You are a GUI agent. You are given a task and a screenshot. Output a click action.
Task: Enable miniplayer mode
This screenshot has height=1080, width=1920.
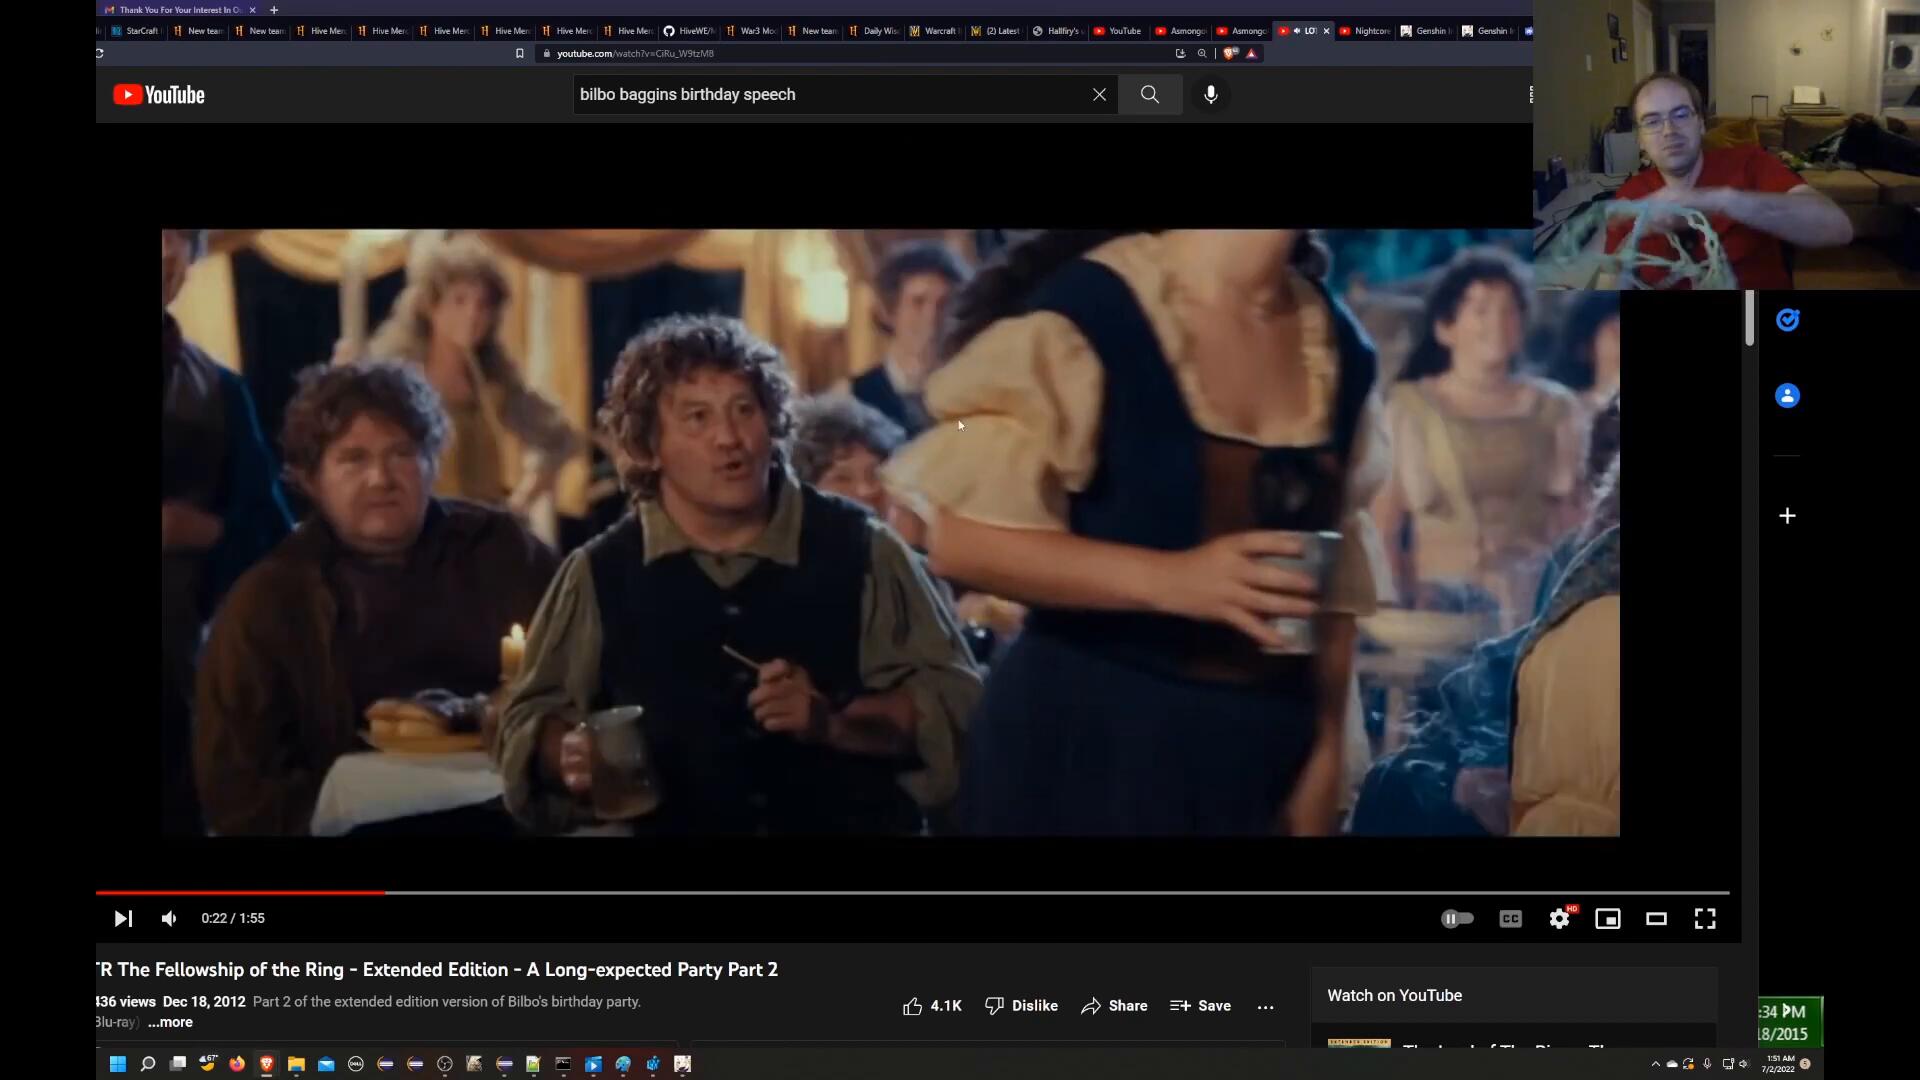point(1607,919)
